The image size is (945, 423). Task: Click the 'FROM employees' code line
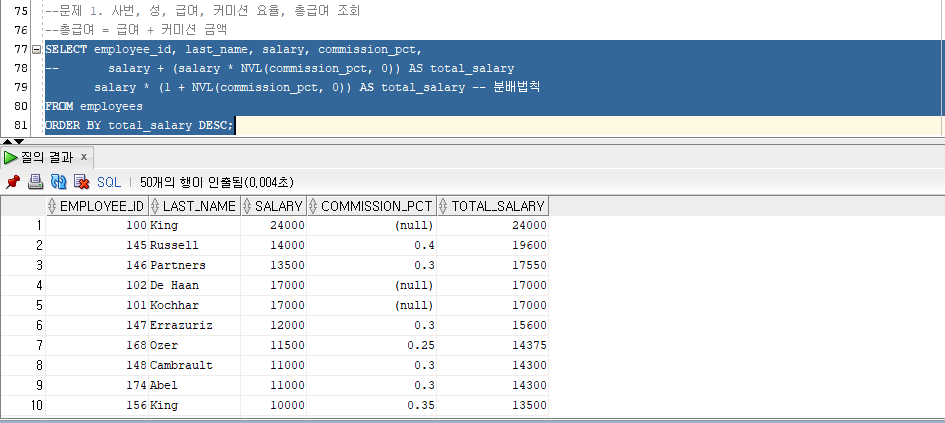click(x=94, y=107)
